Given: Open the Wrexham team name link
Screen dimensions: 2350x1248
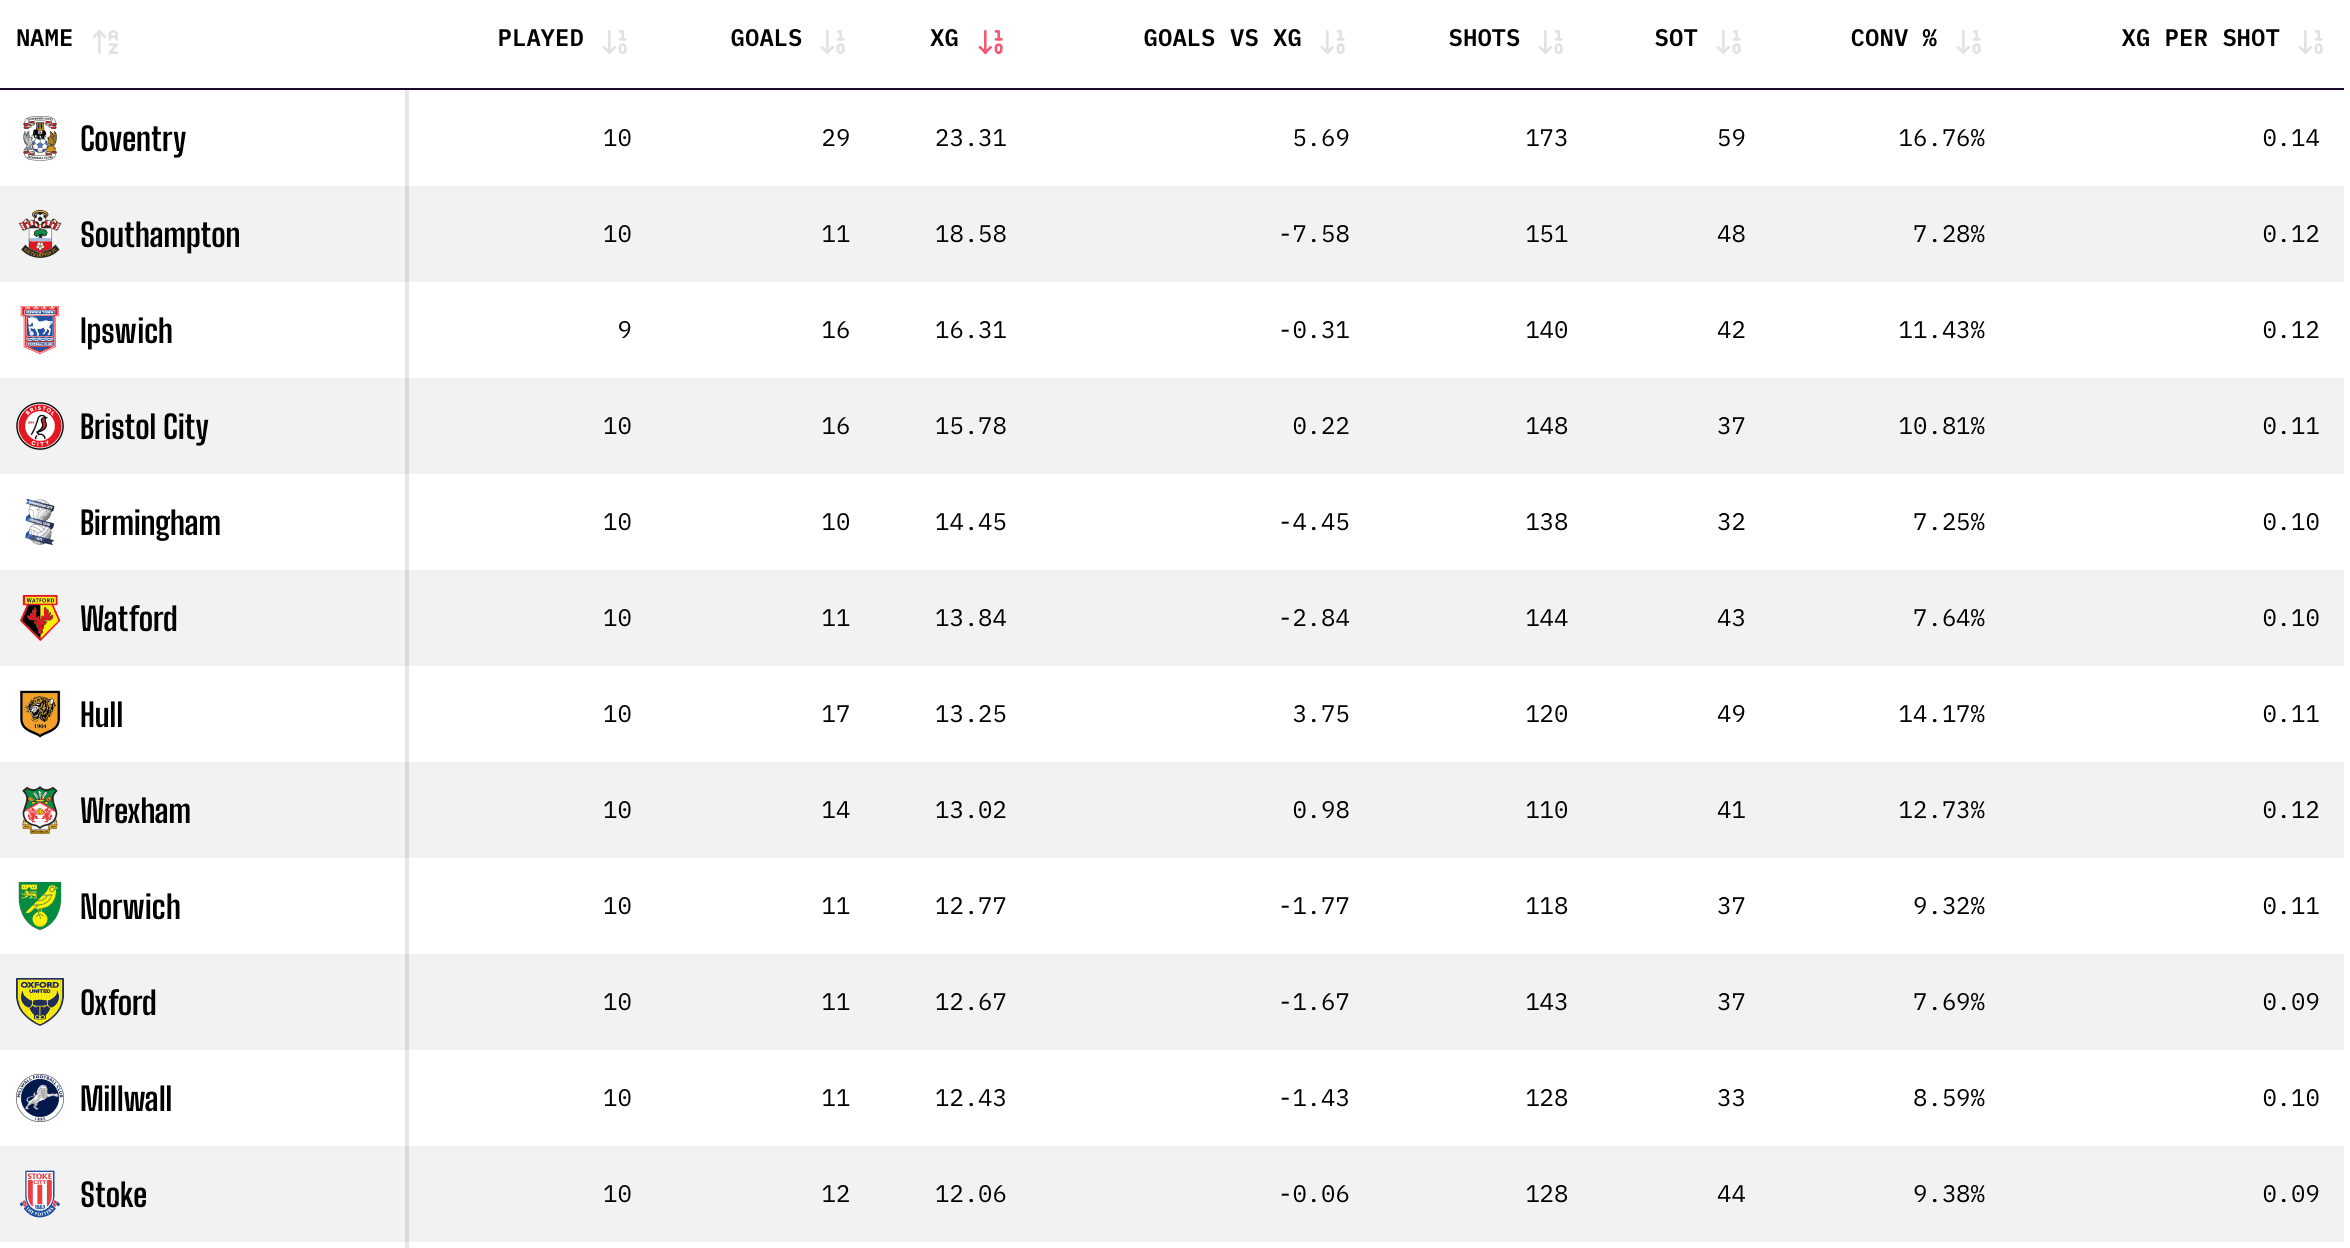Looking at the screenshot, I should point(135,810).
